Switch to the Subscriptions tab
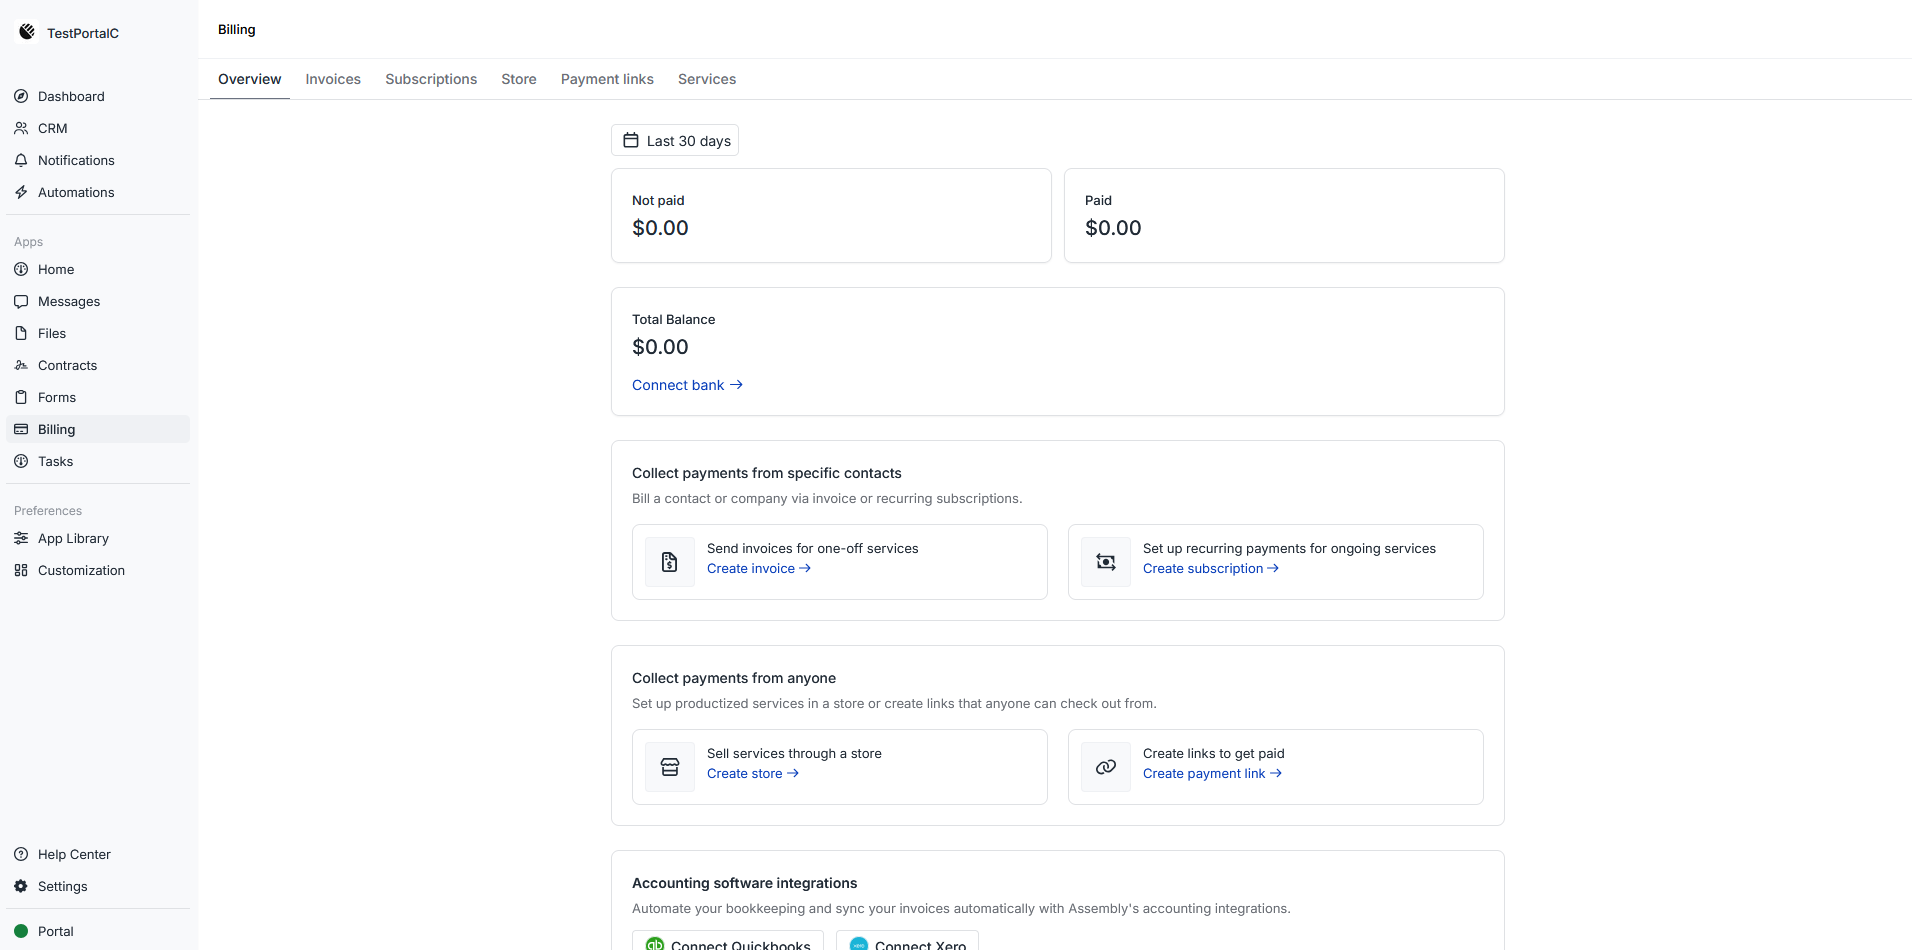The height and width of the screenshot is (950, 1912). 431,79
